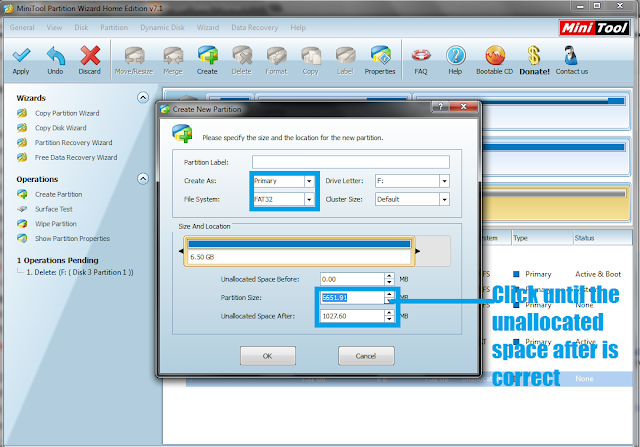Launch the Copy Partition Wizard

(67, 113)
